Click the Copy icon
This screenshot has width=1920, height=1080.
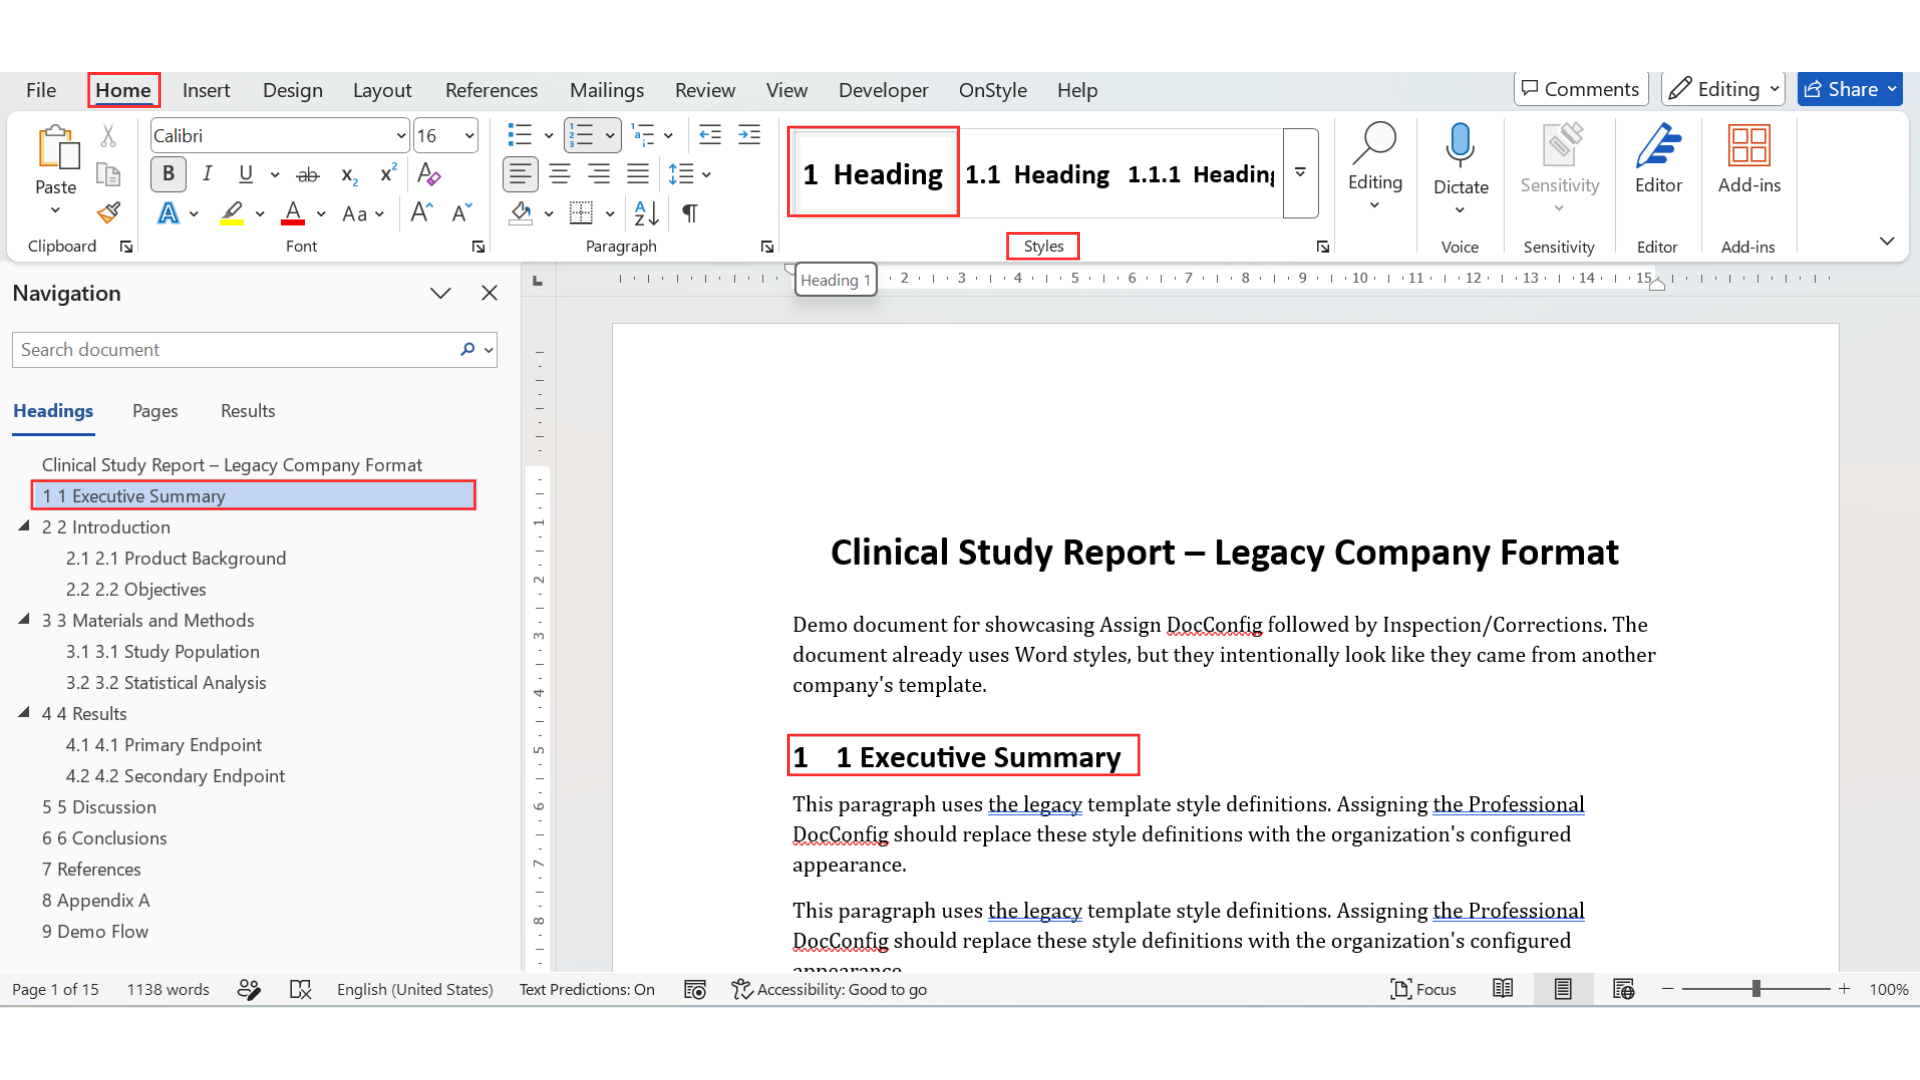pyautogui.click(x=108, y=174)
